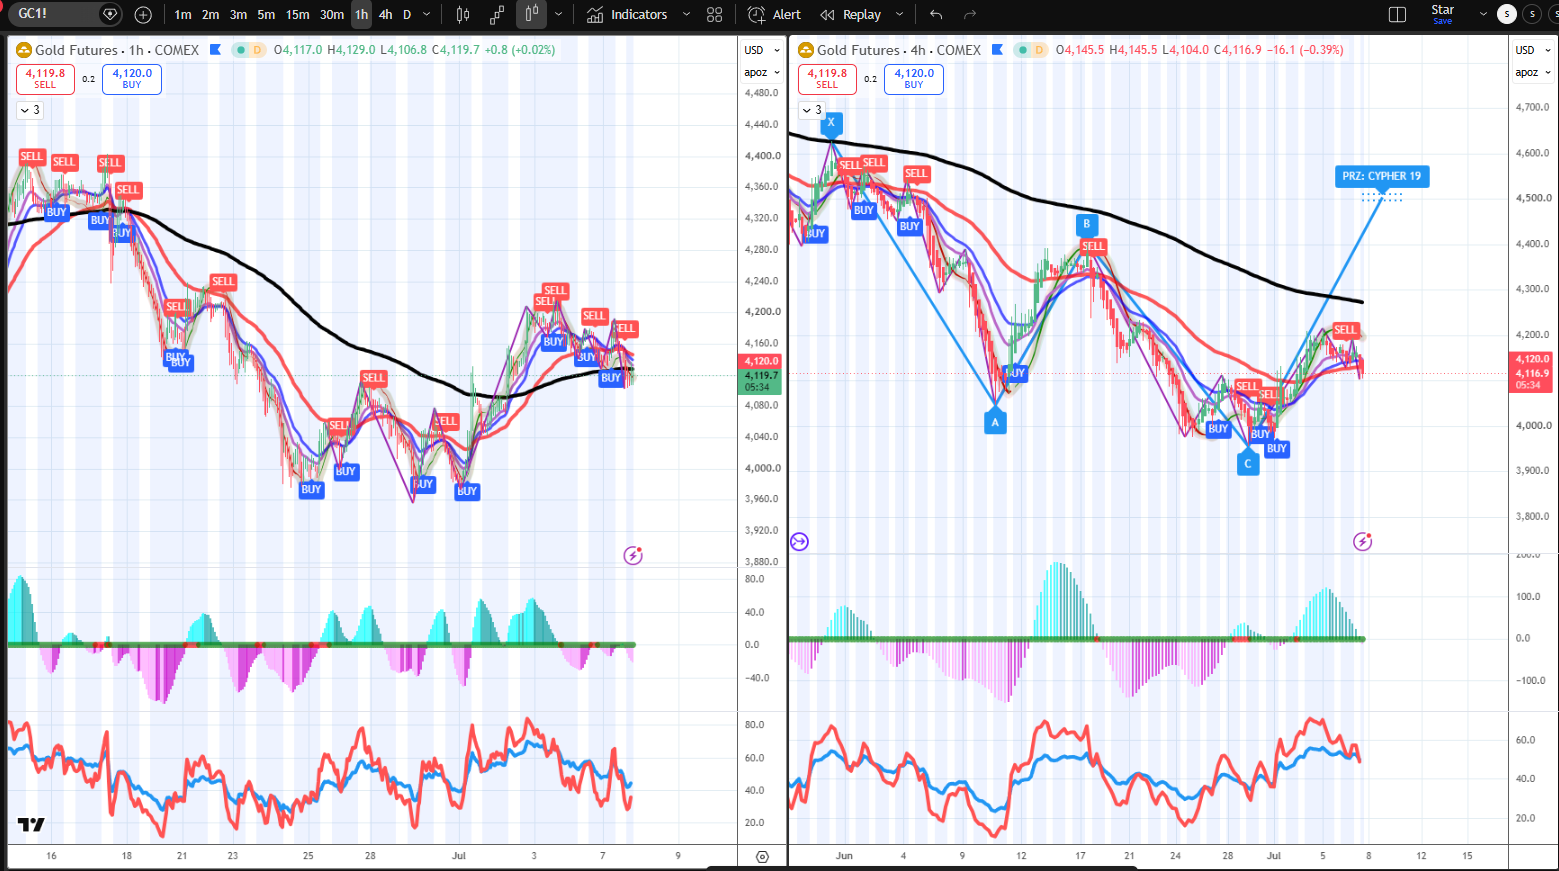Click the gold symbol logo on the 4h chart

point(806,50)
